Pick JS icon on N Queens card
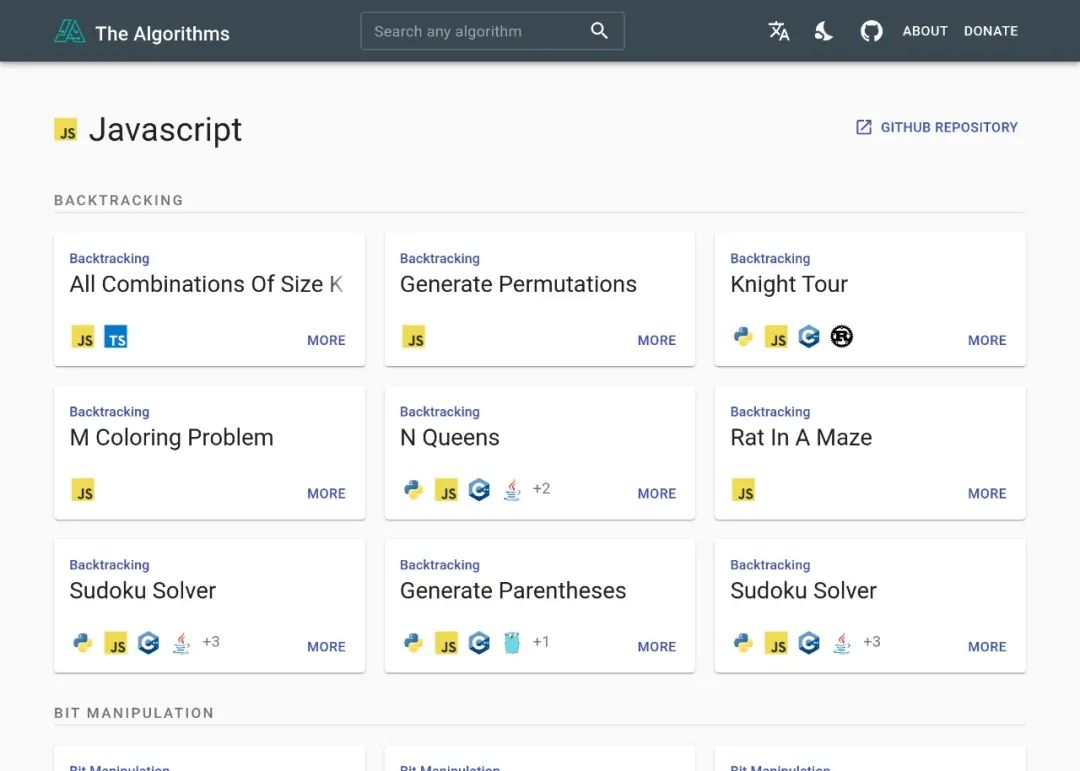 [446, 490]
